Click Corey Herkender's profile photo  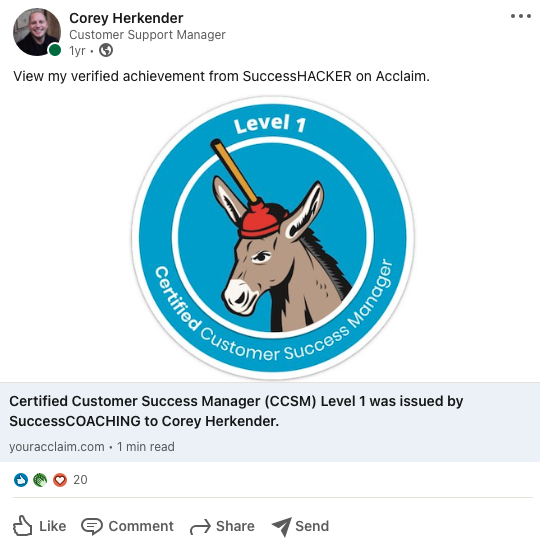pos(37,32)
